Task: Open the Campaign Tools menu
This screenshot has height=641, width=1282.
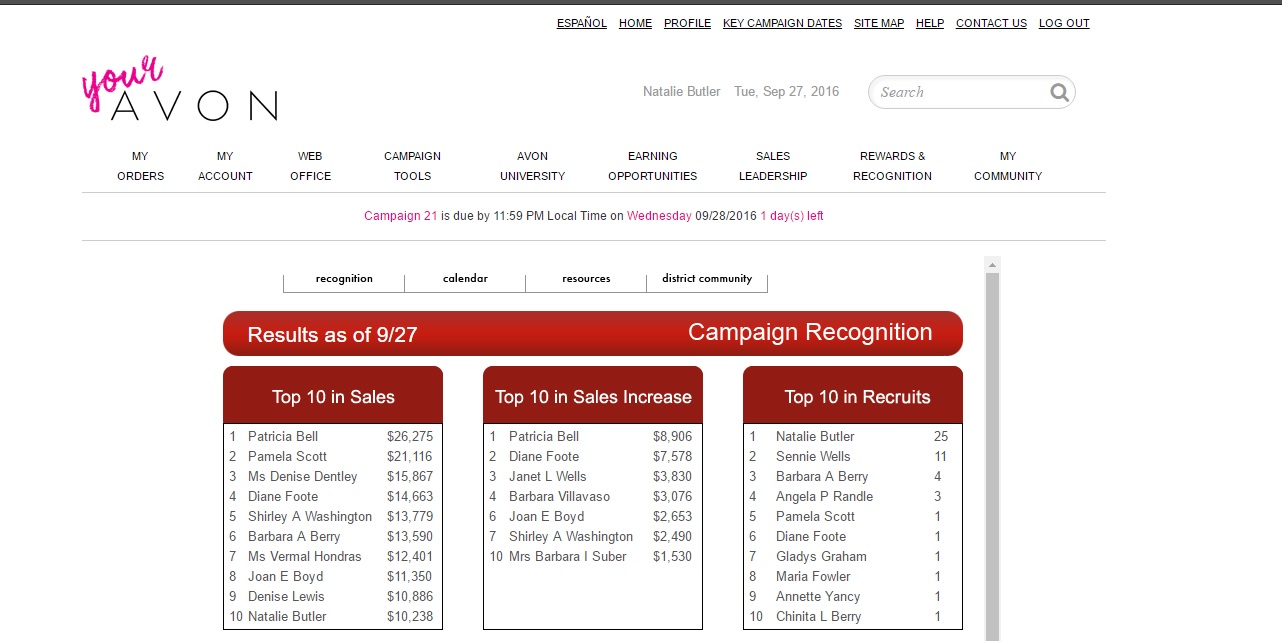Action: tap(412, 166)
